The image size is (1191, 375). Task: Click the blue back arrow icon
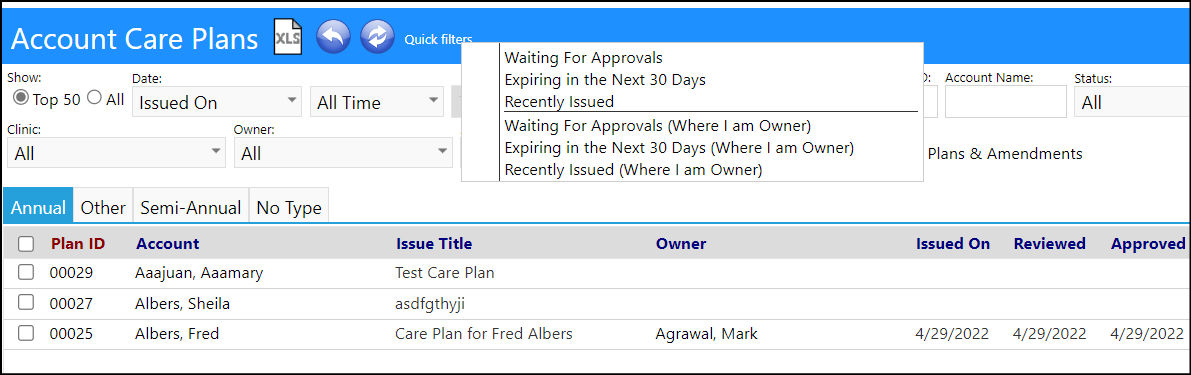333,36
